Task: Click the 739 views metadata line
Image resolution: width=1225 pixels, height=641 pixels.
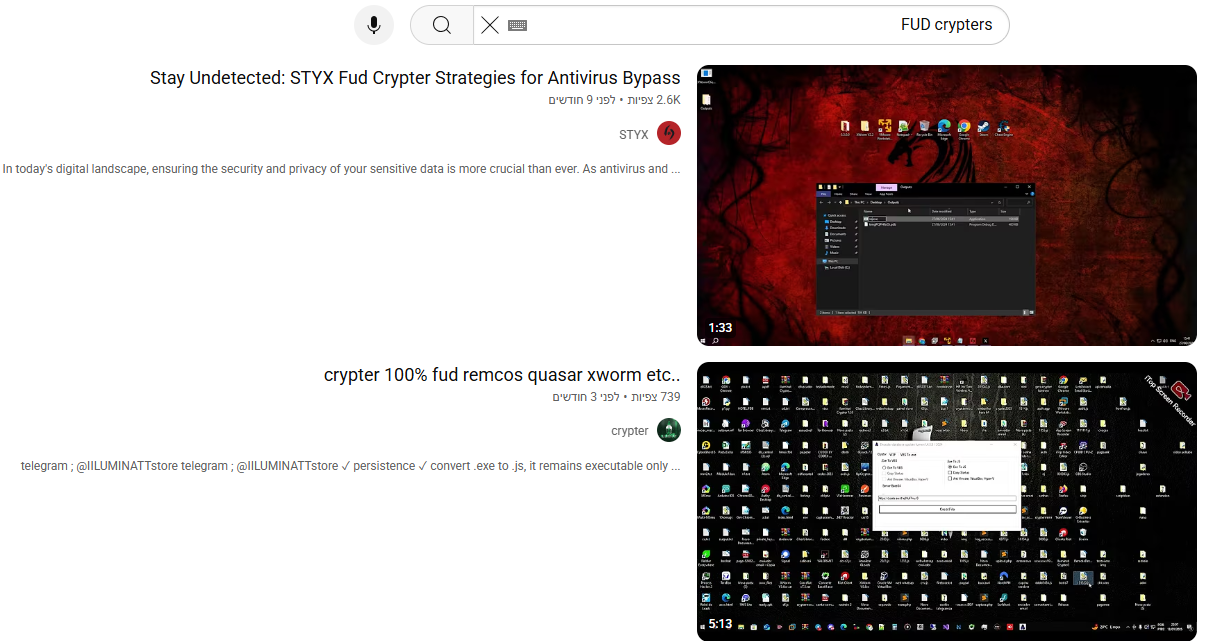Action: click(x=616, y=397)
